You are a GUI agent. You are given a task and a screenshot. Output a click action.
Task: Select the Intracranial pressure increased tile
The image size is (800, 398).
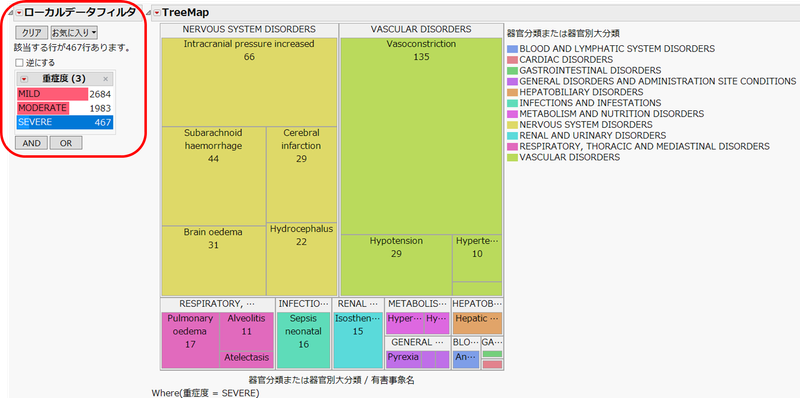[249, 82]
